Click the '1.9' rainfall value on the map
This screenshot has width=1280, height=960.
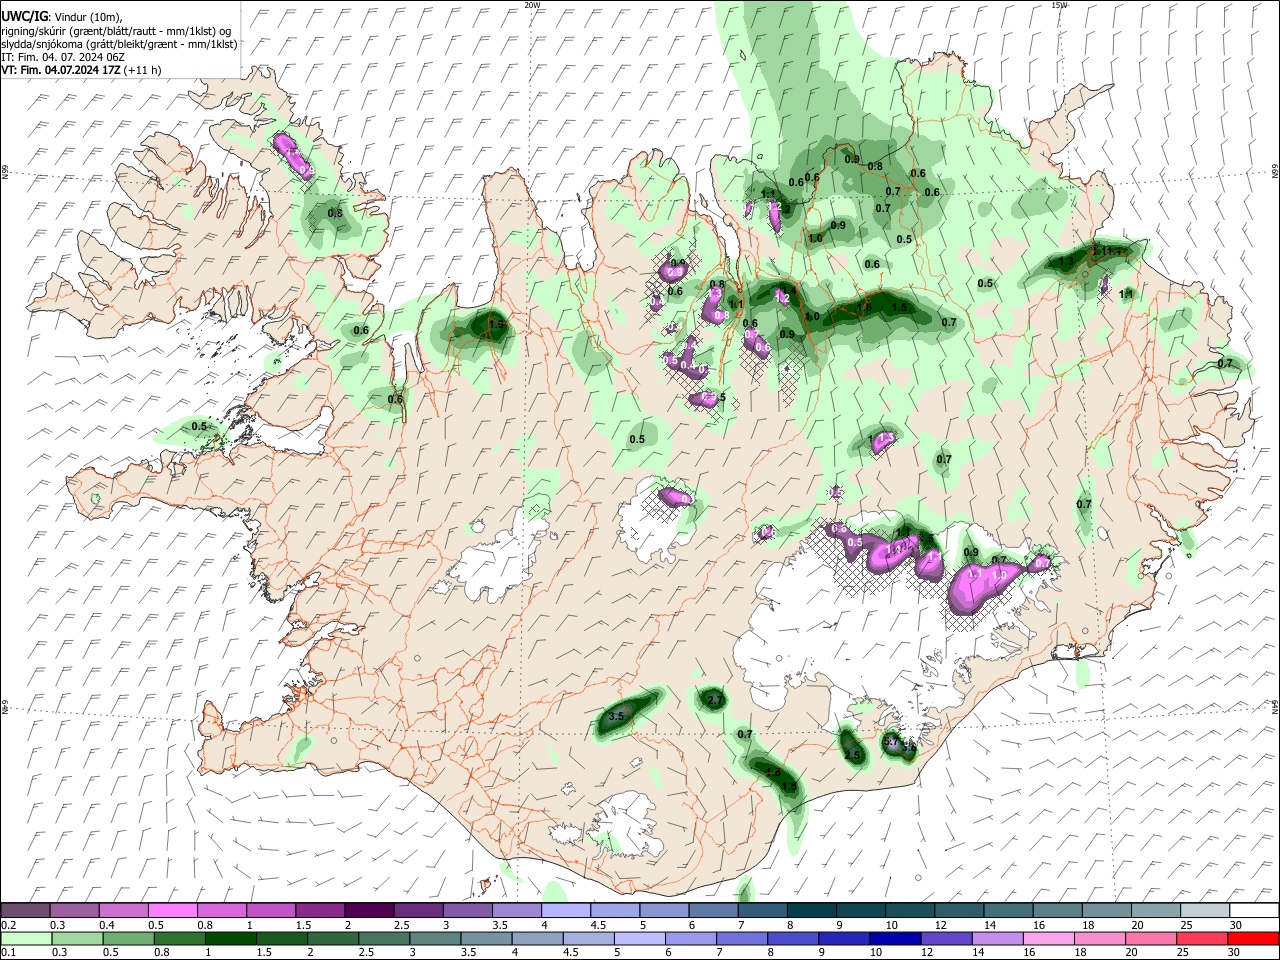coord(497,324)
